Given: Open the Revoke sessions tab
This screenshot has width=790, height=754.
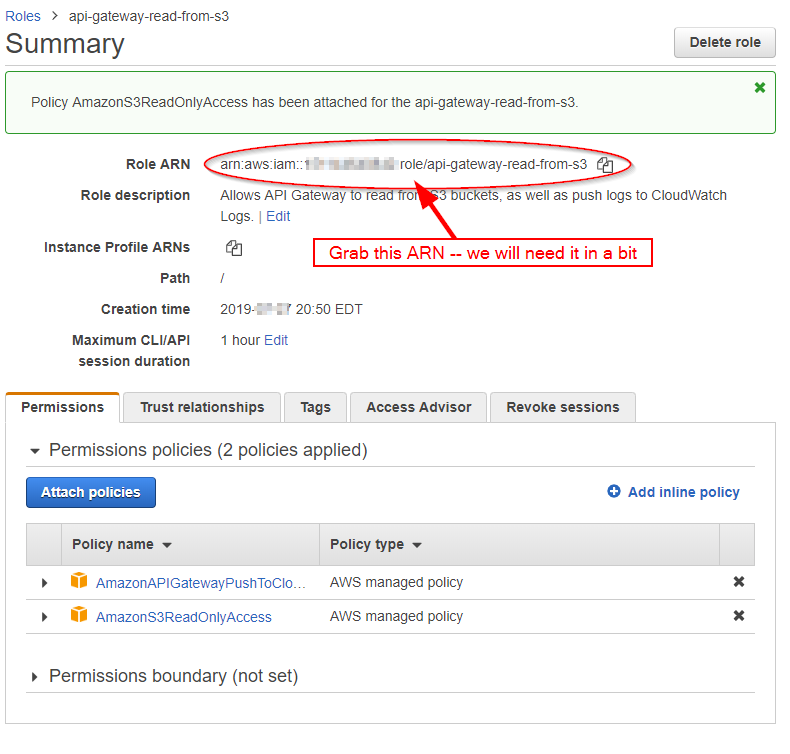Looking at the screenshot, I should point(563,407).
